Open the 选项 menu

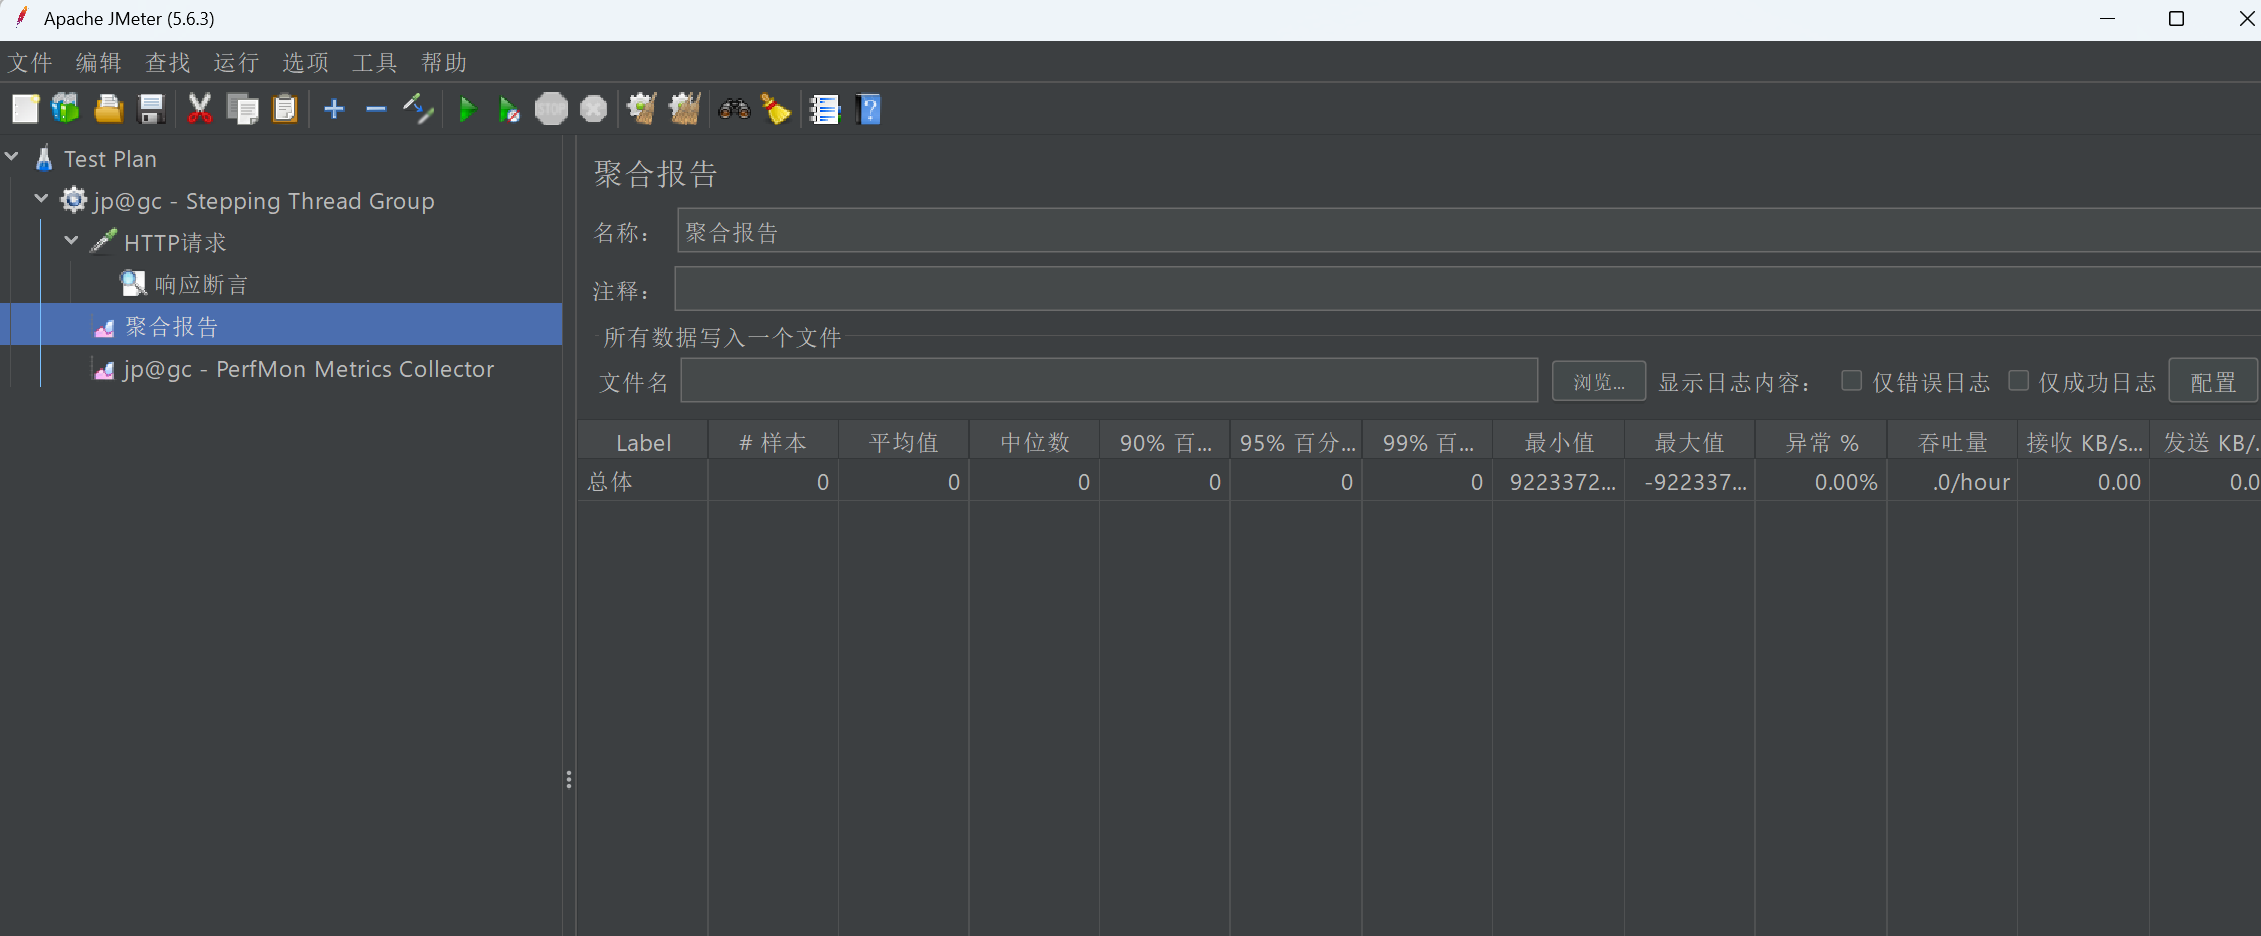pos(306,63)
